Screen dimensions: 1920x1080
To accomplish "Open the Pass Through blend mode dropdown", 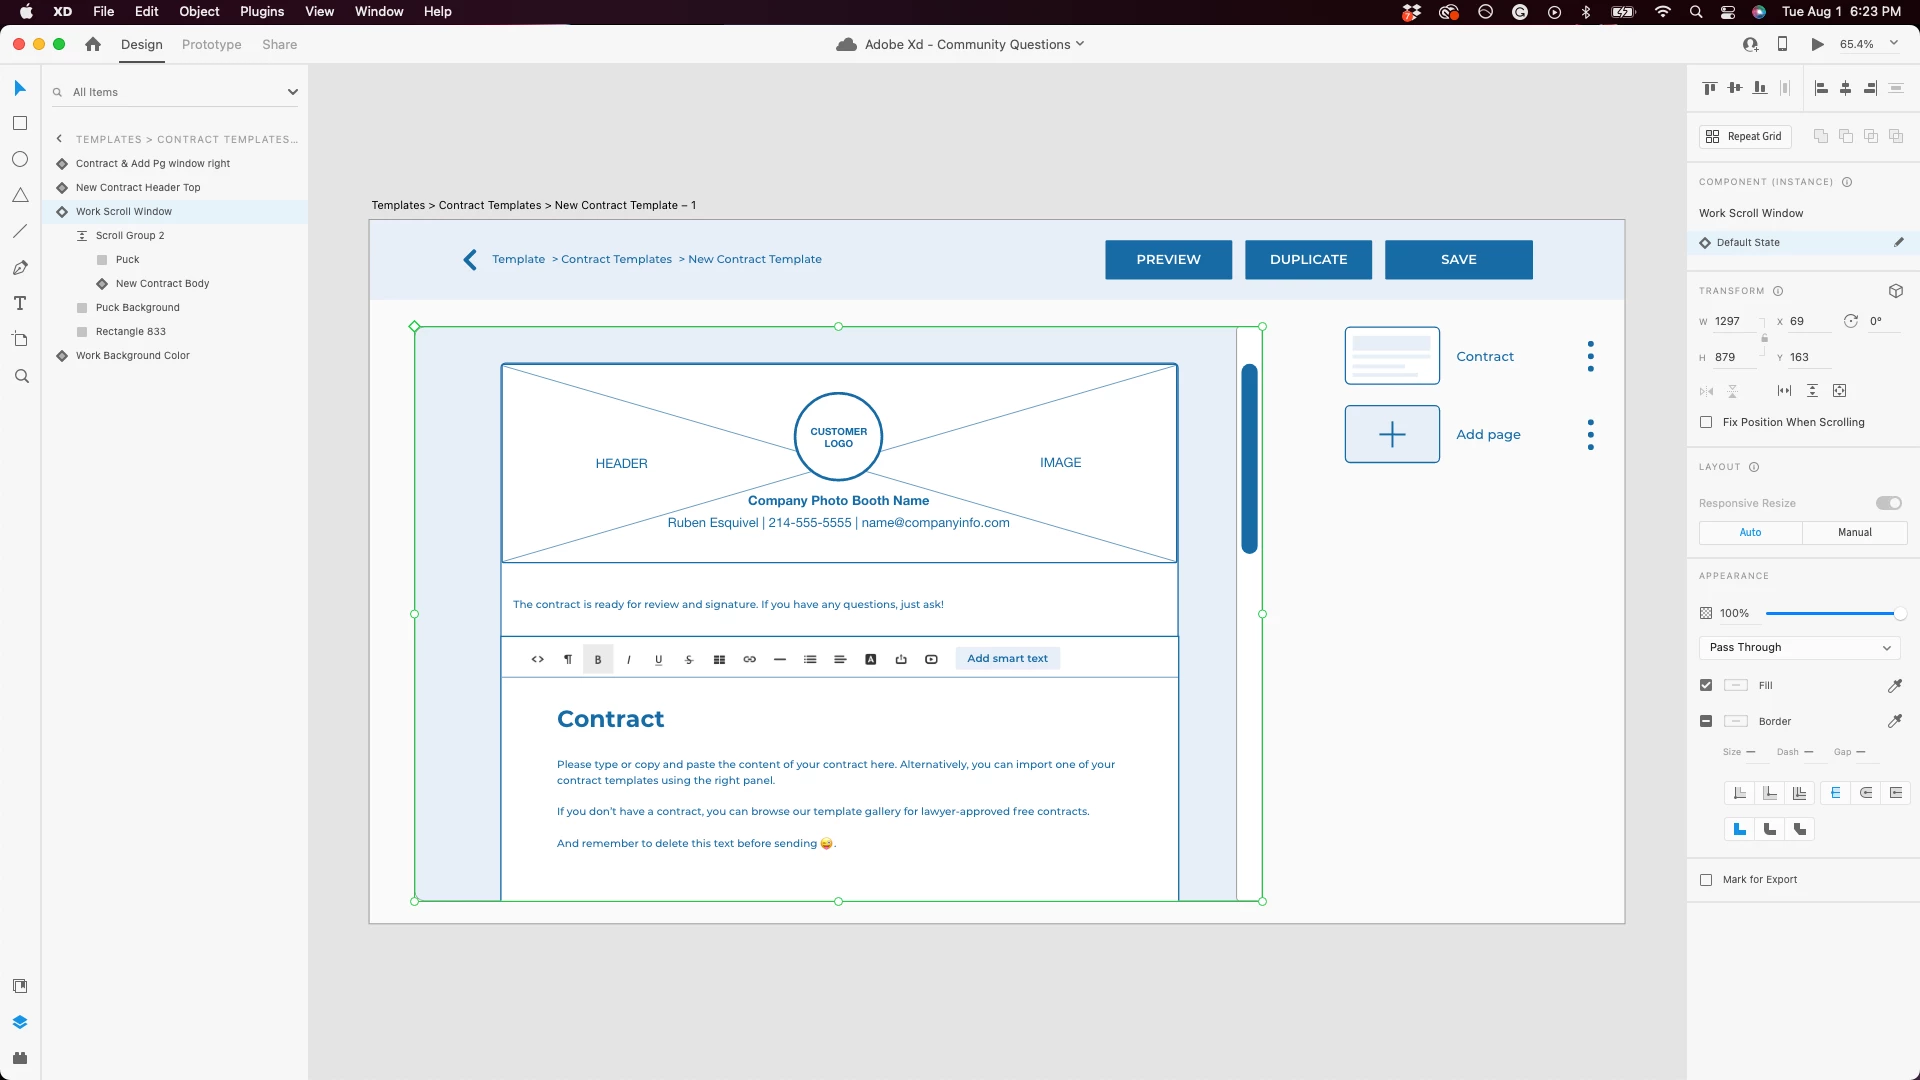I will pos(1799,647).
